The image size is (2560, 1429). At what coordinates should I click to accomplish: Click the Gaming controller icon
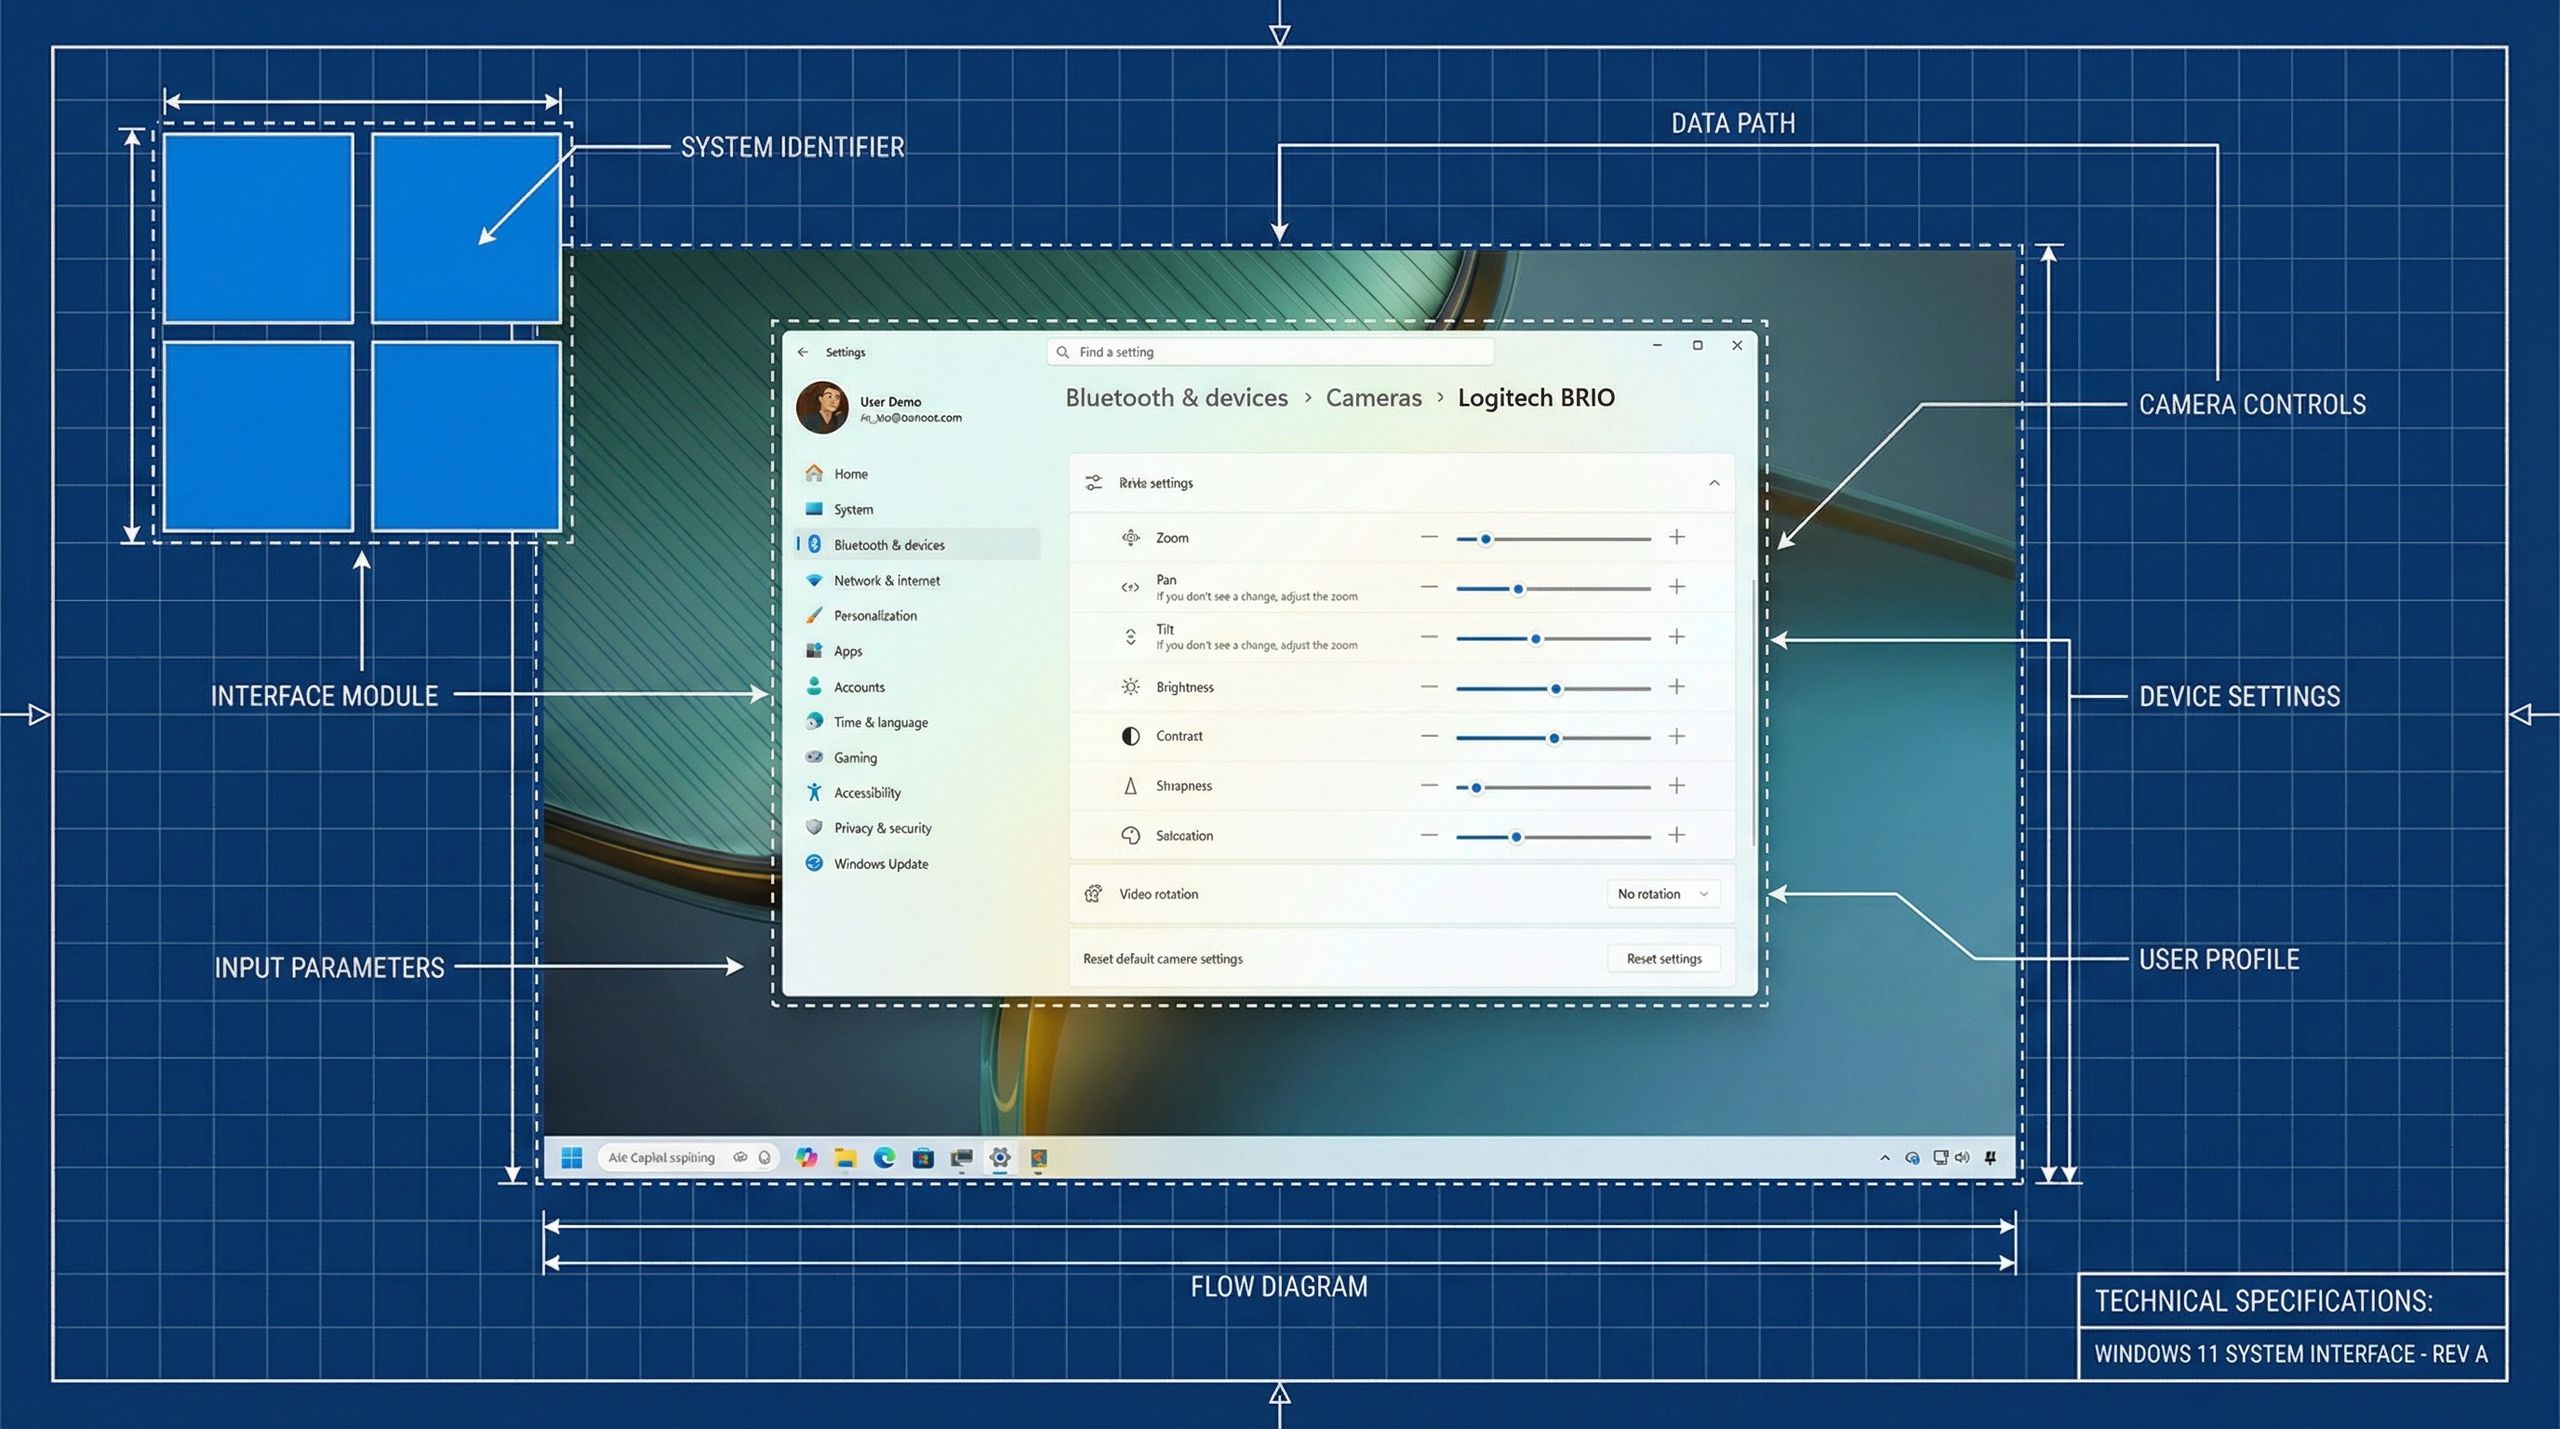tap(814, 757)
